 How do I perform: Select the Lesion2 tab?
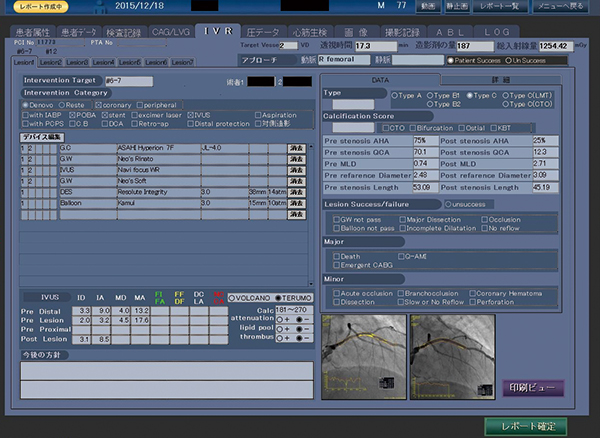(x=50, y=62)
